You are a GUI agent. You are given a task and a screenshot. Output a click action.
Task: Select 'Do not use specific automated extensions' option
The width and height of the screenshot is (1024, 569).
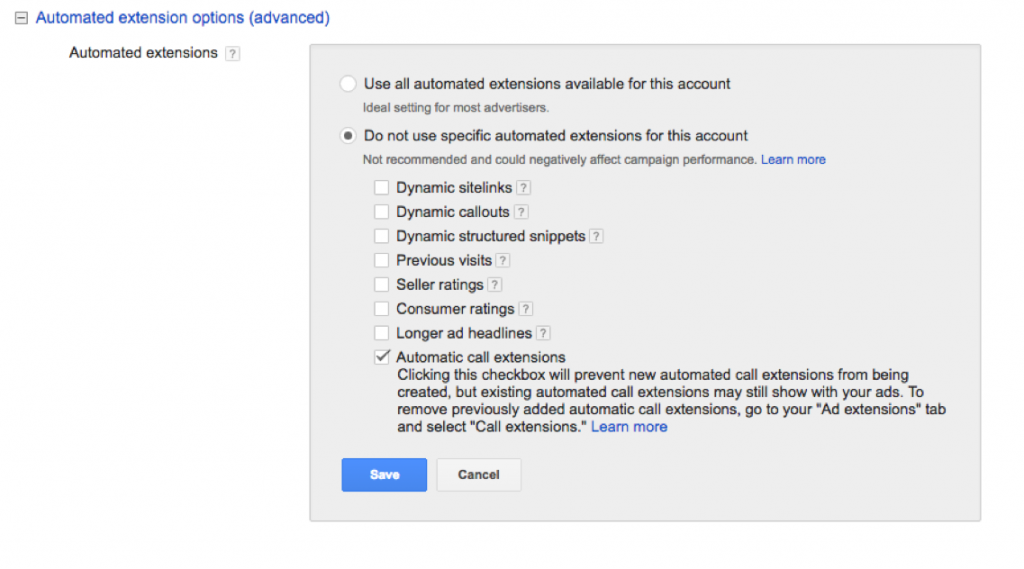tap(348, 135)
